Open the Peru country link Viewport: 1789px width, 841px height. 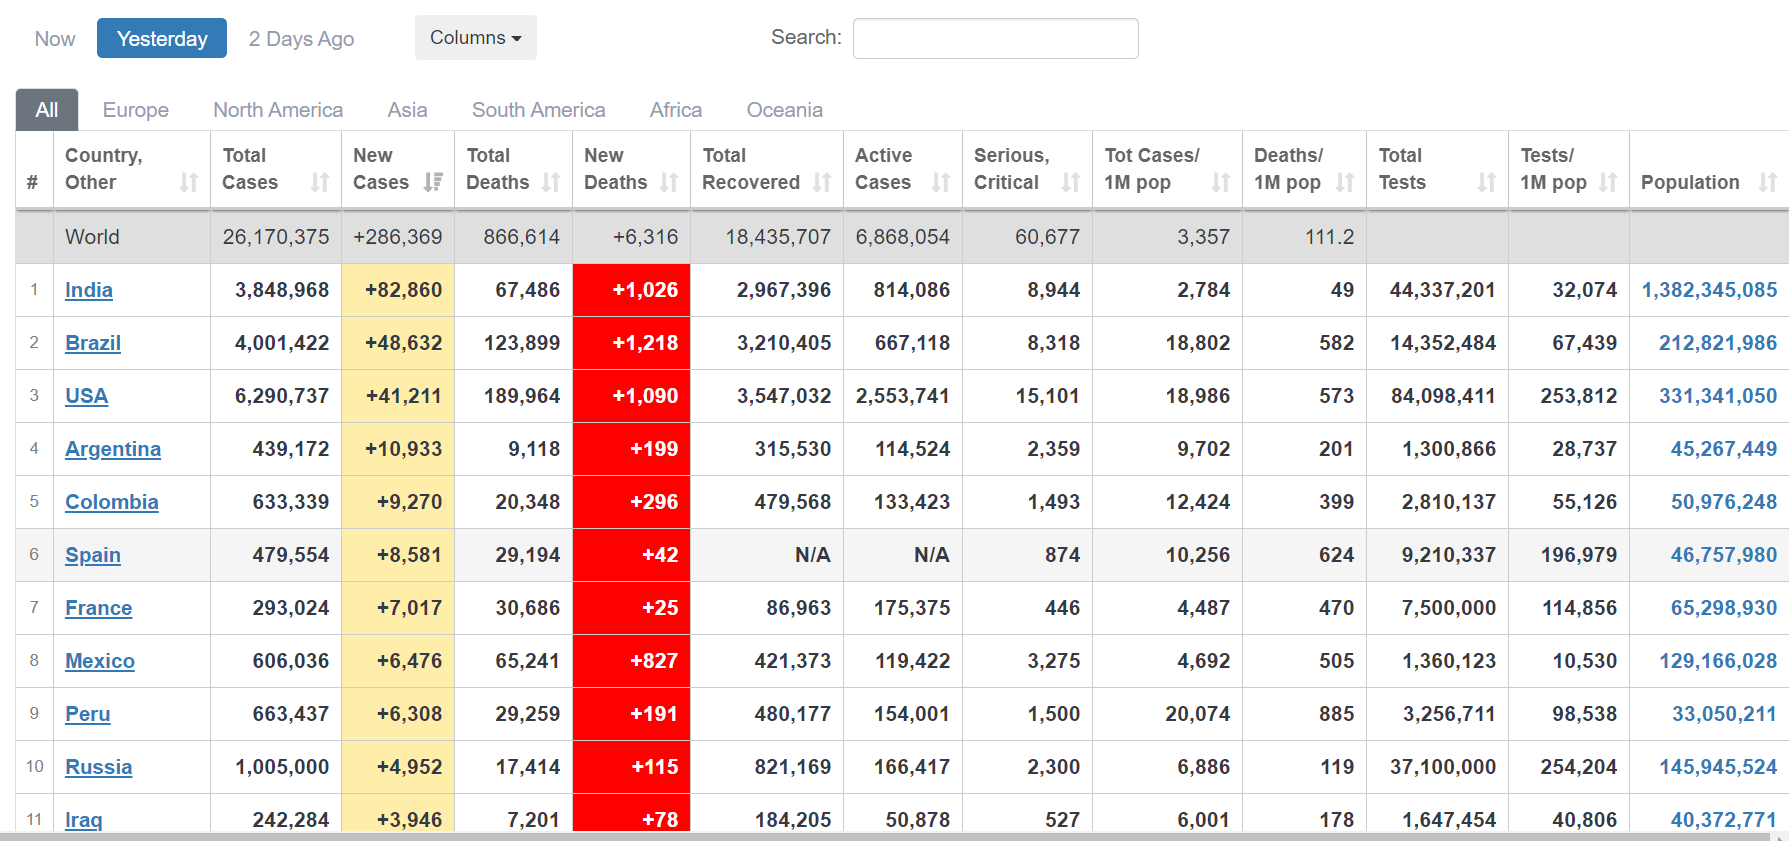coord(88,714)
